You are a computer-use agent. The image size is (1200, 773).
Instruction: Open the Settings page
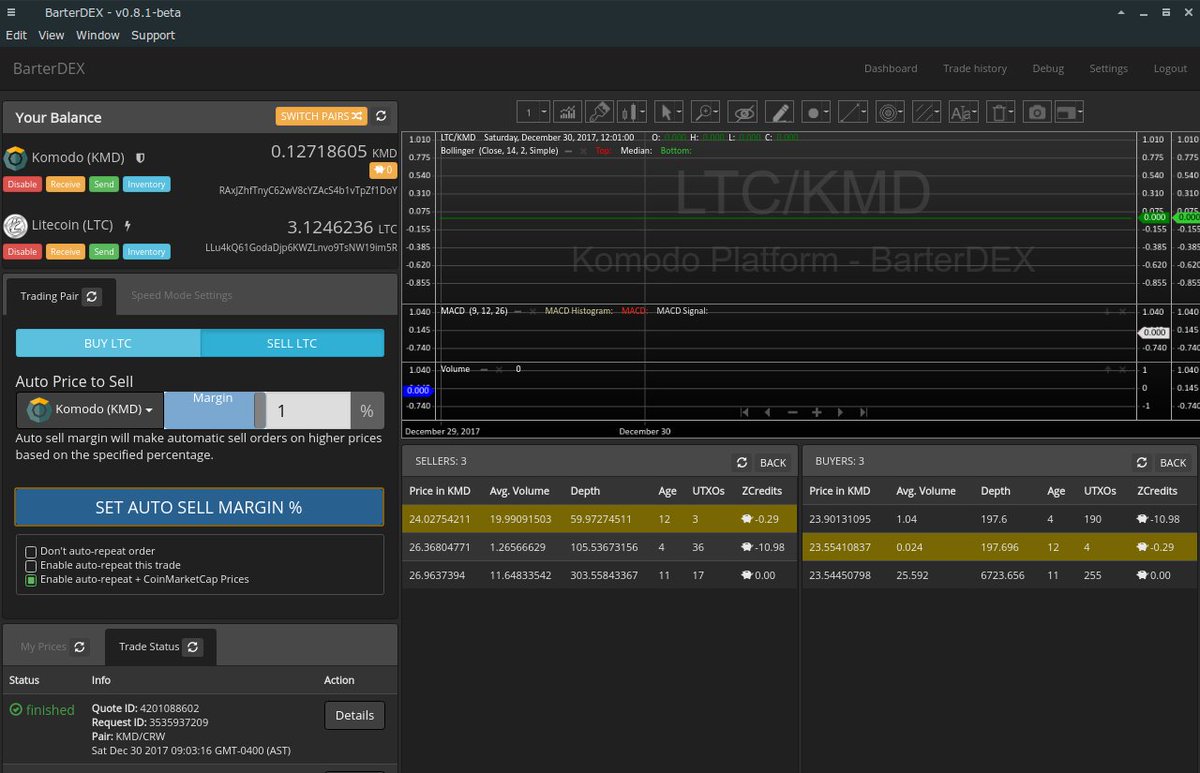coord(1108,69)
